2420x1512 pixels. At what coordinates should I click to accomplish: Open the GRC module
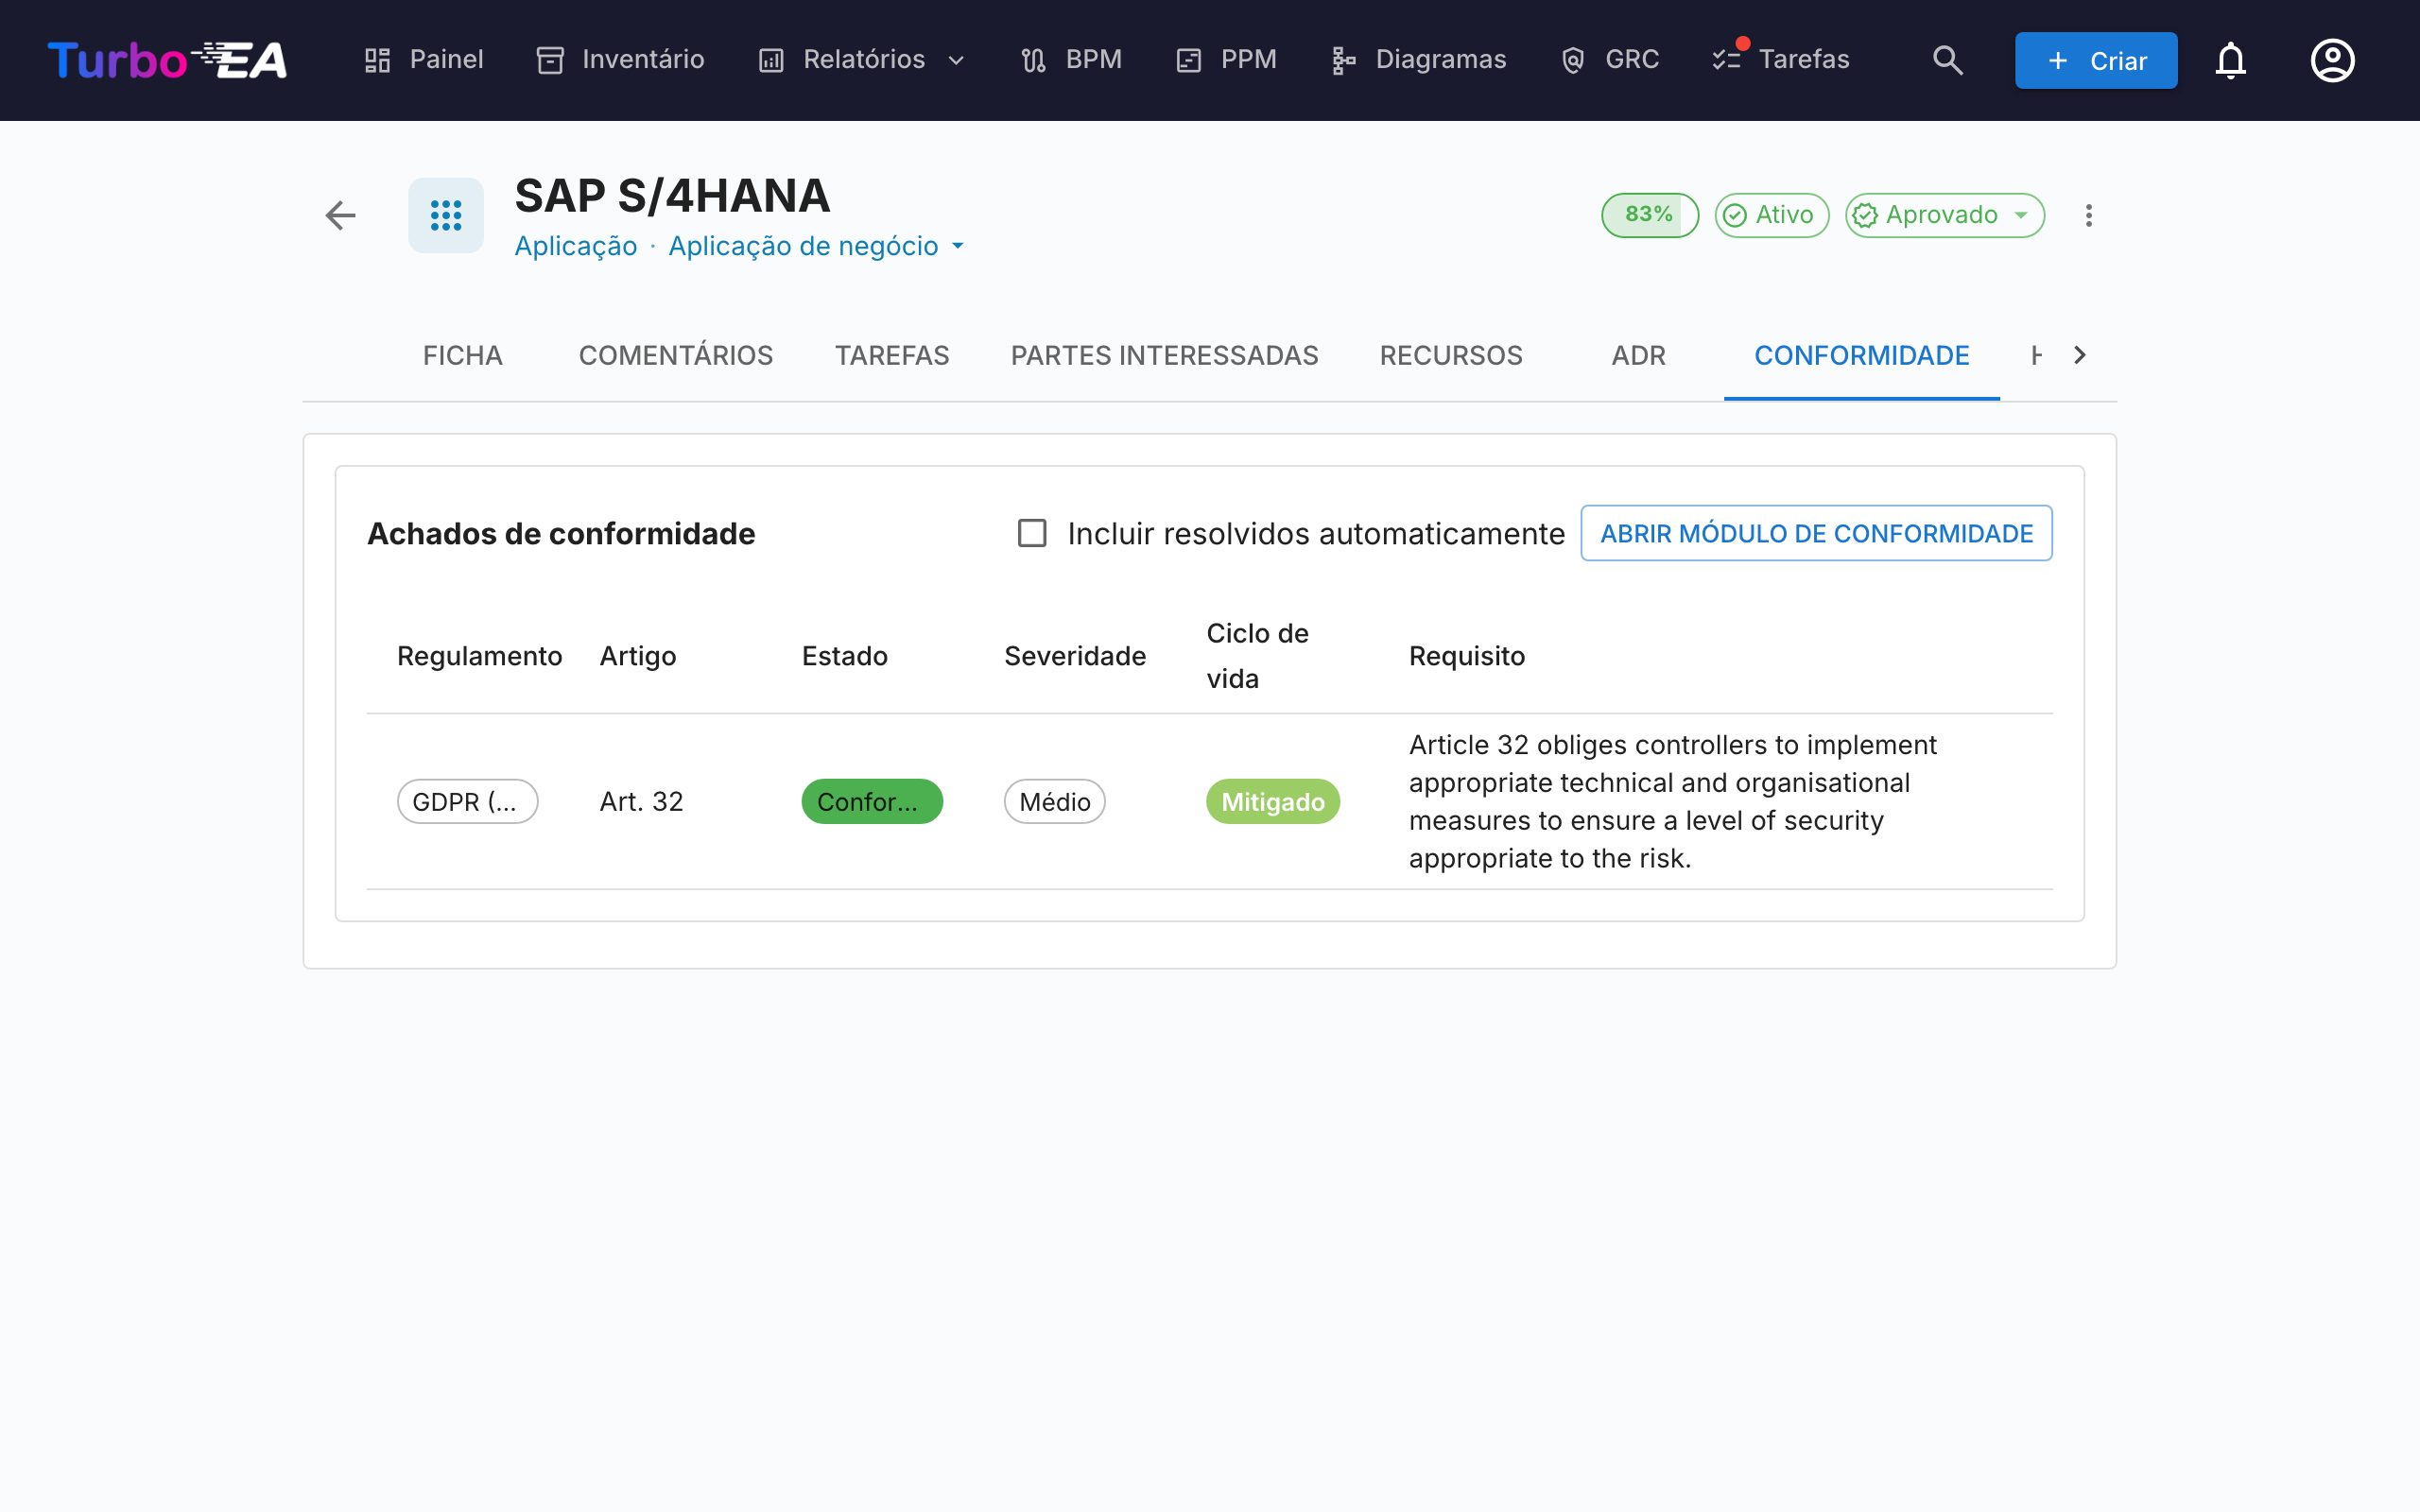tap(1609, 60)
